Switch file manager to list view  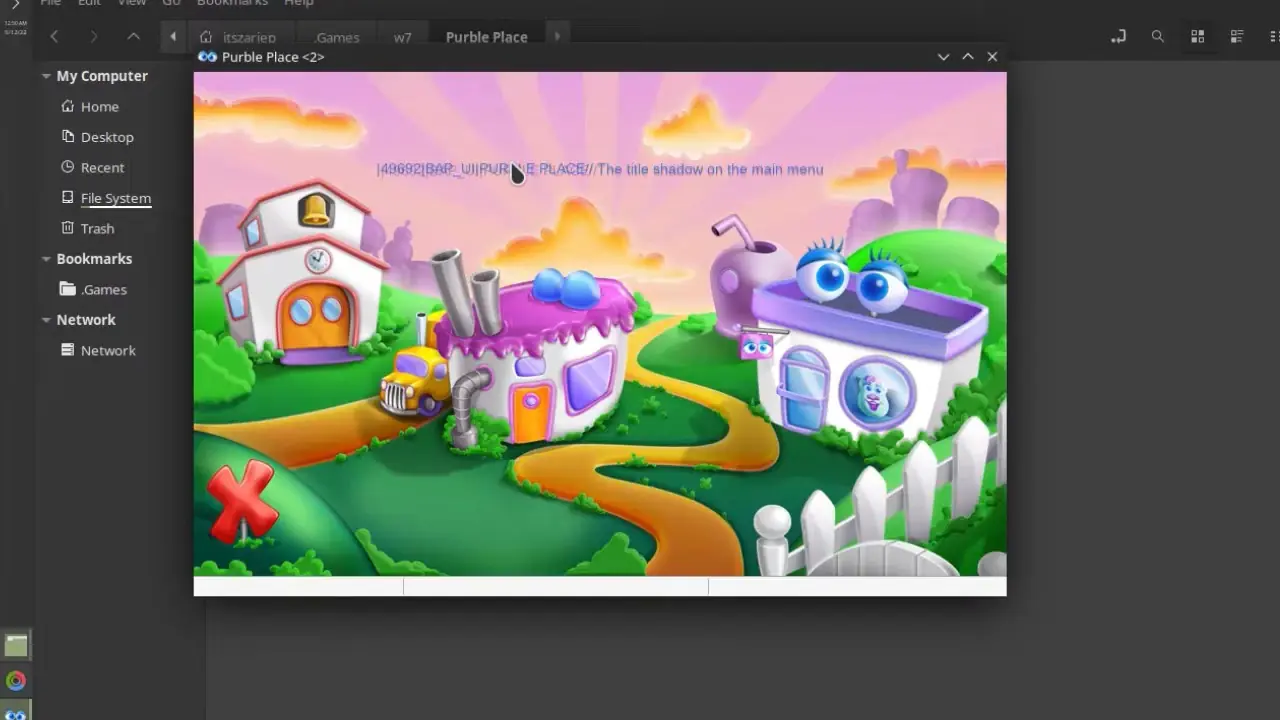tap(1237, 37)
